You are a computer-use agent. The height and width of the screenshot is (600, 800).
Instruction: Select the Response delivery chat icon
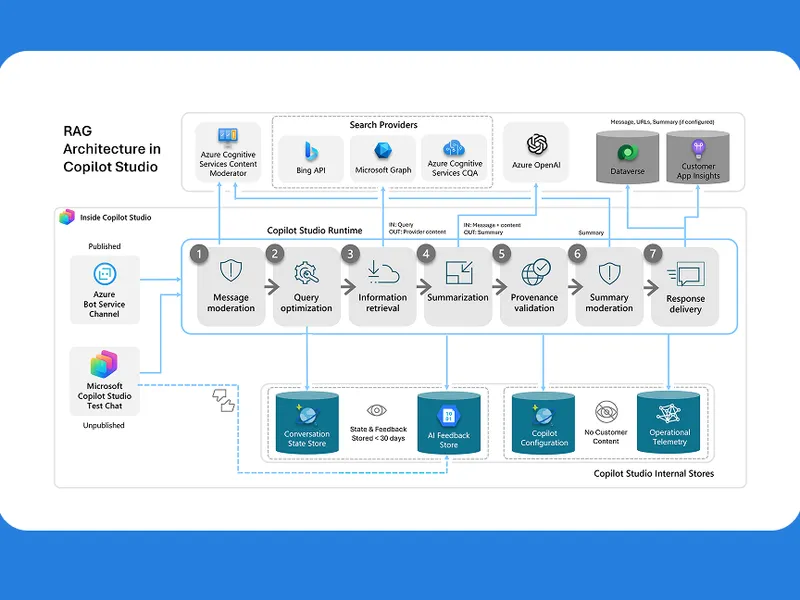tap(686, 274)
